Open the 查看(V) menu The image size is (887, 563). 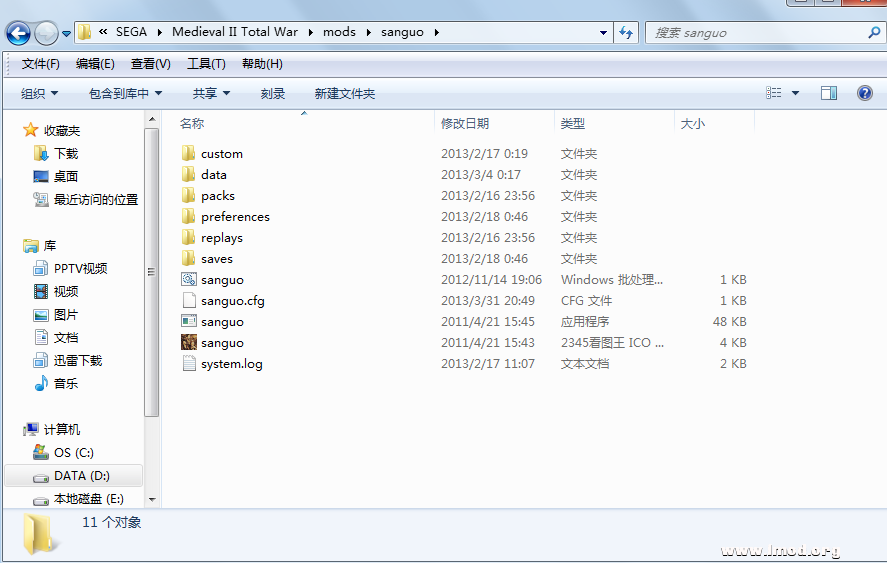pos(150,64)
